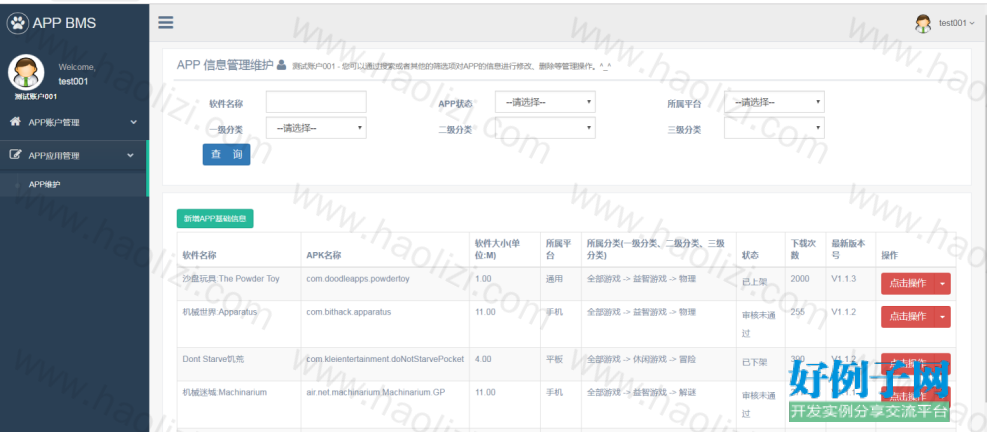The height and width of the screenshot is (432, 987).
Task: Click the APP BMS title text
Action: [64, 24]
